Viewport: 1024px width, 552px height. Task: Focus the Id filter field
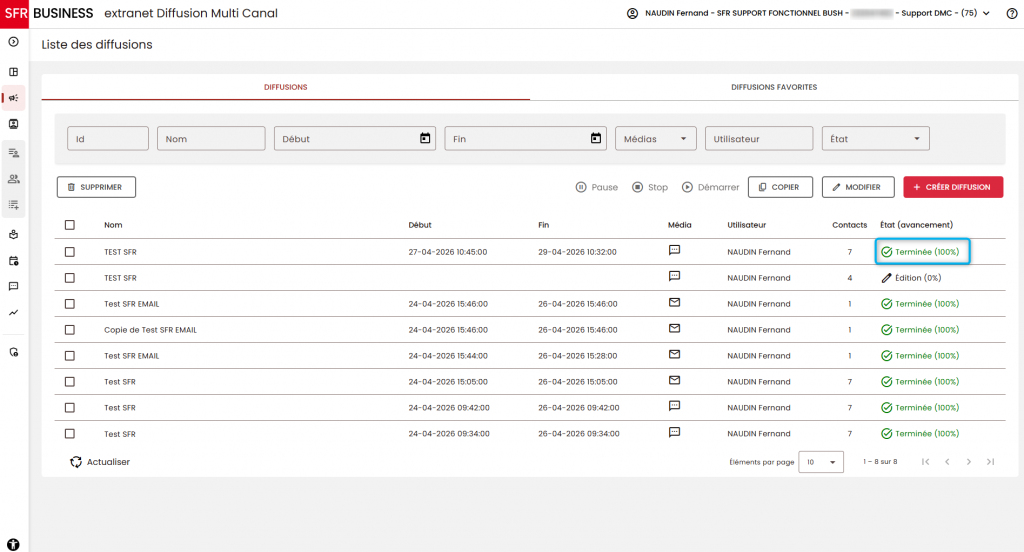[108, 138]
